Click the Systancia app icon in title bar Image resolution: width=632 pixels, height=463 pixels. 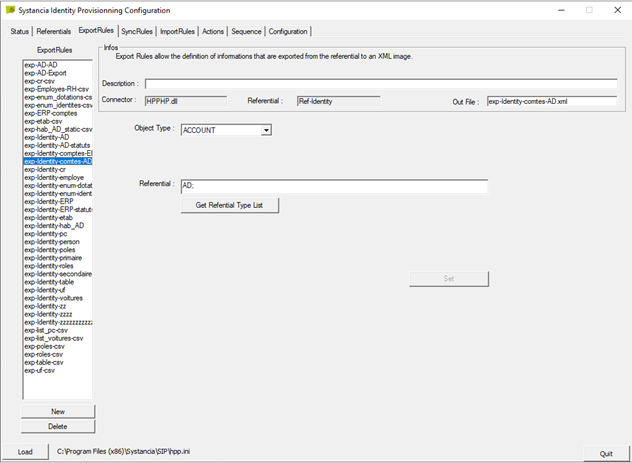tap(10, 10)
